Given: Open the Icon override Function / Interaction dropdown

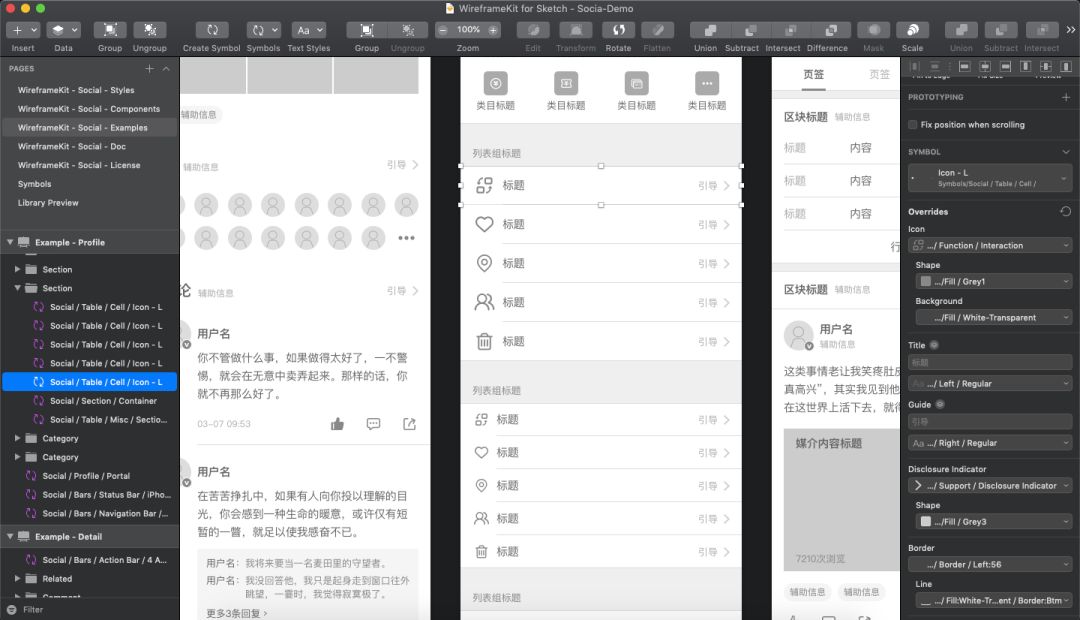Looking at the screenshot, I should [990, 245].
